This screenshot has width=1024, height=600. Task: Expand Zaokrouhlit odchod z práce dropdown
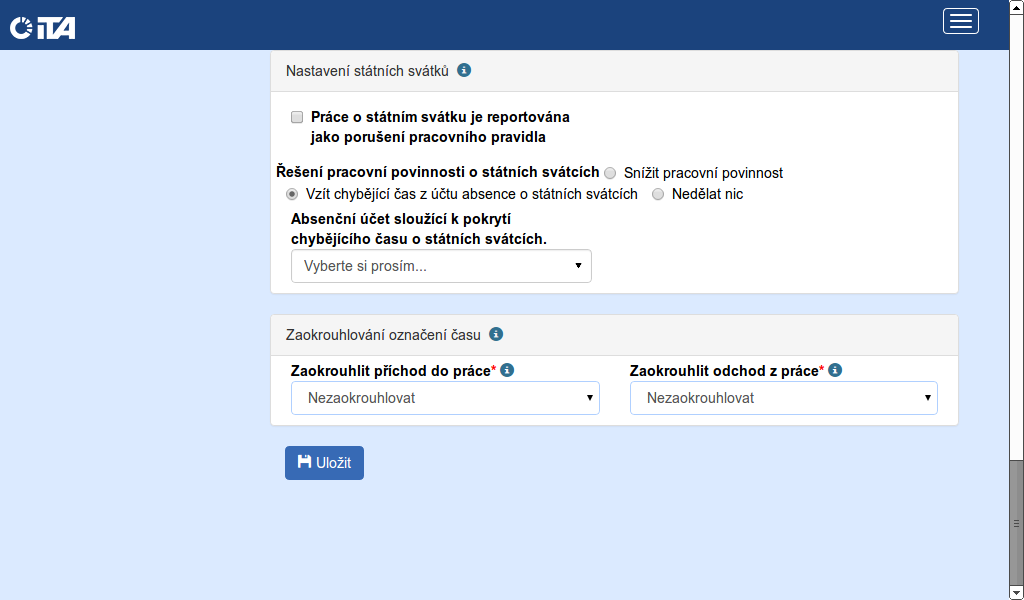coord(784,398)
